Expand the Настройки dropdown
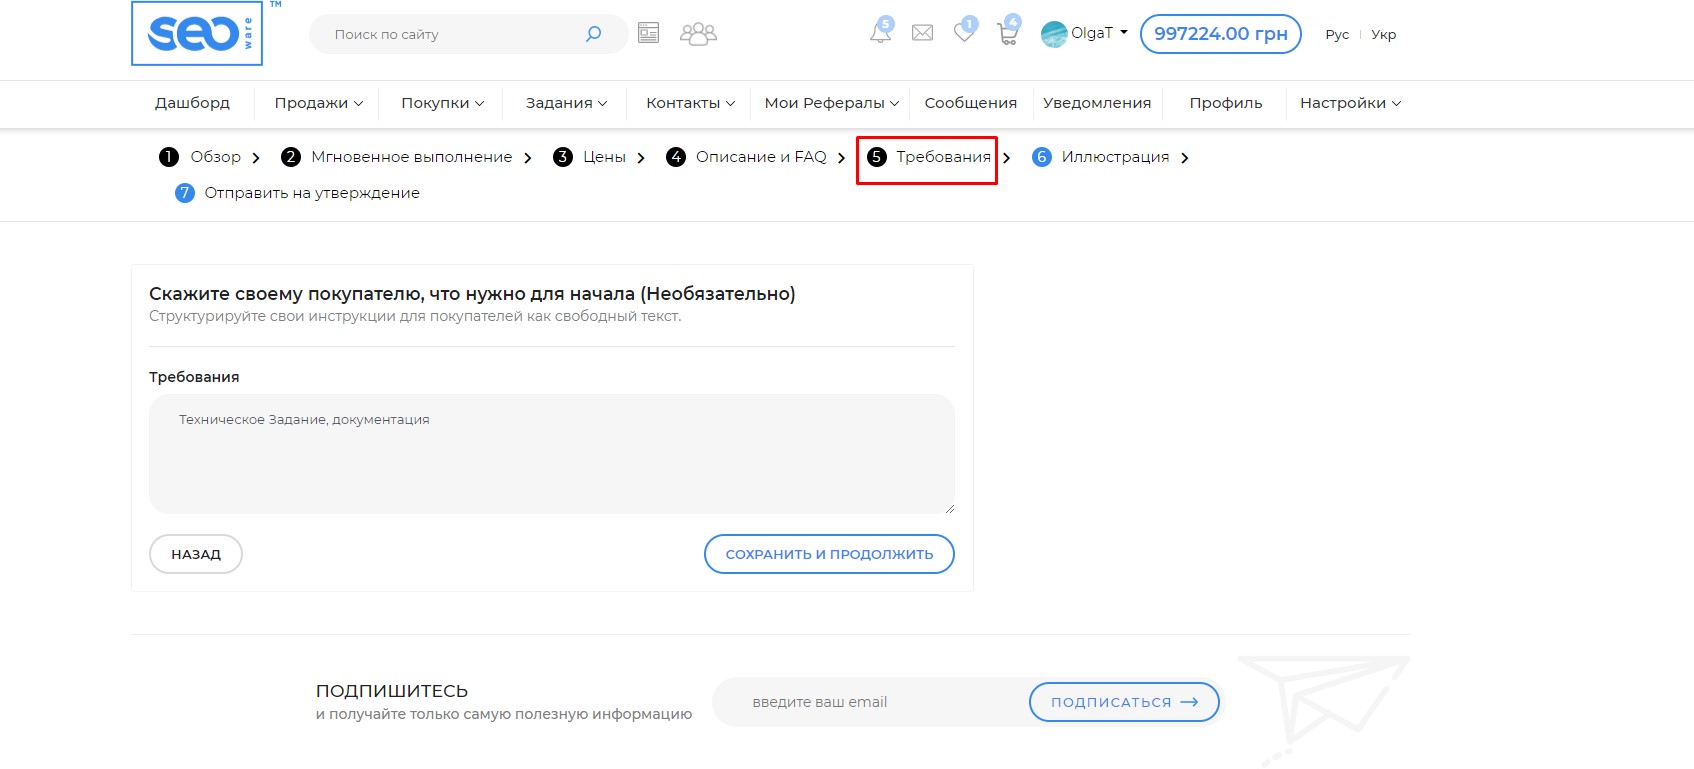Viewport: 1694px width, 769px height. 1349,103
